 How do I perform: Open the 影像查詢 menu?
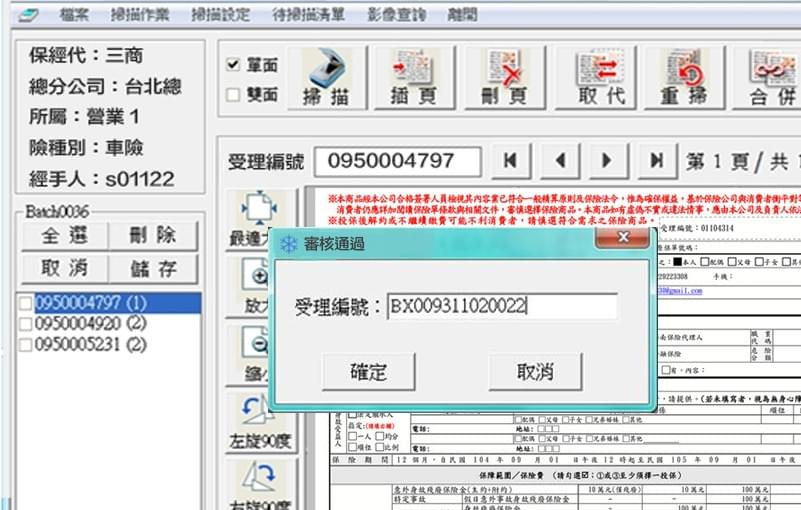click(x=397, y=15)
